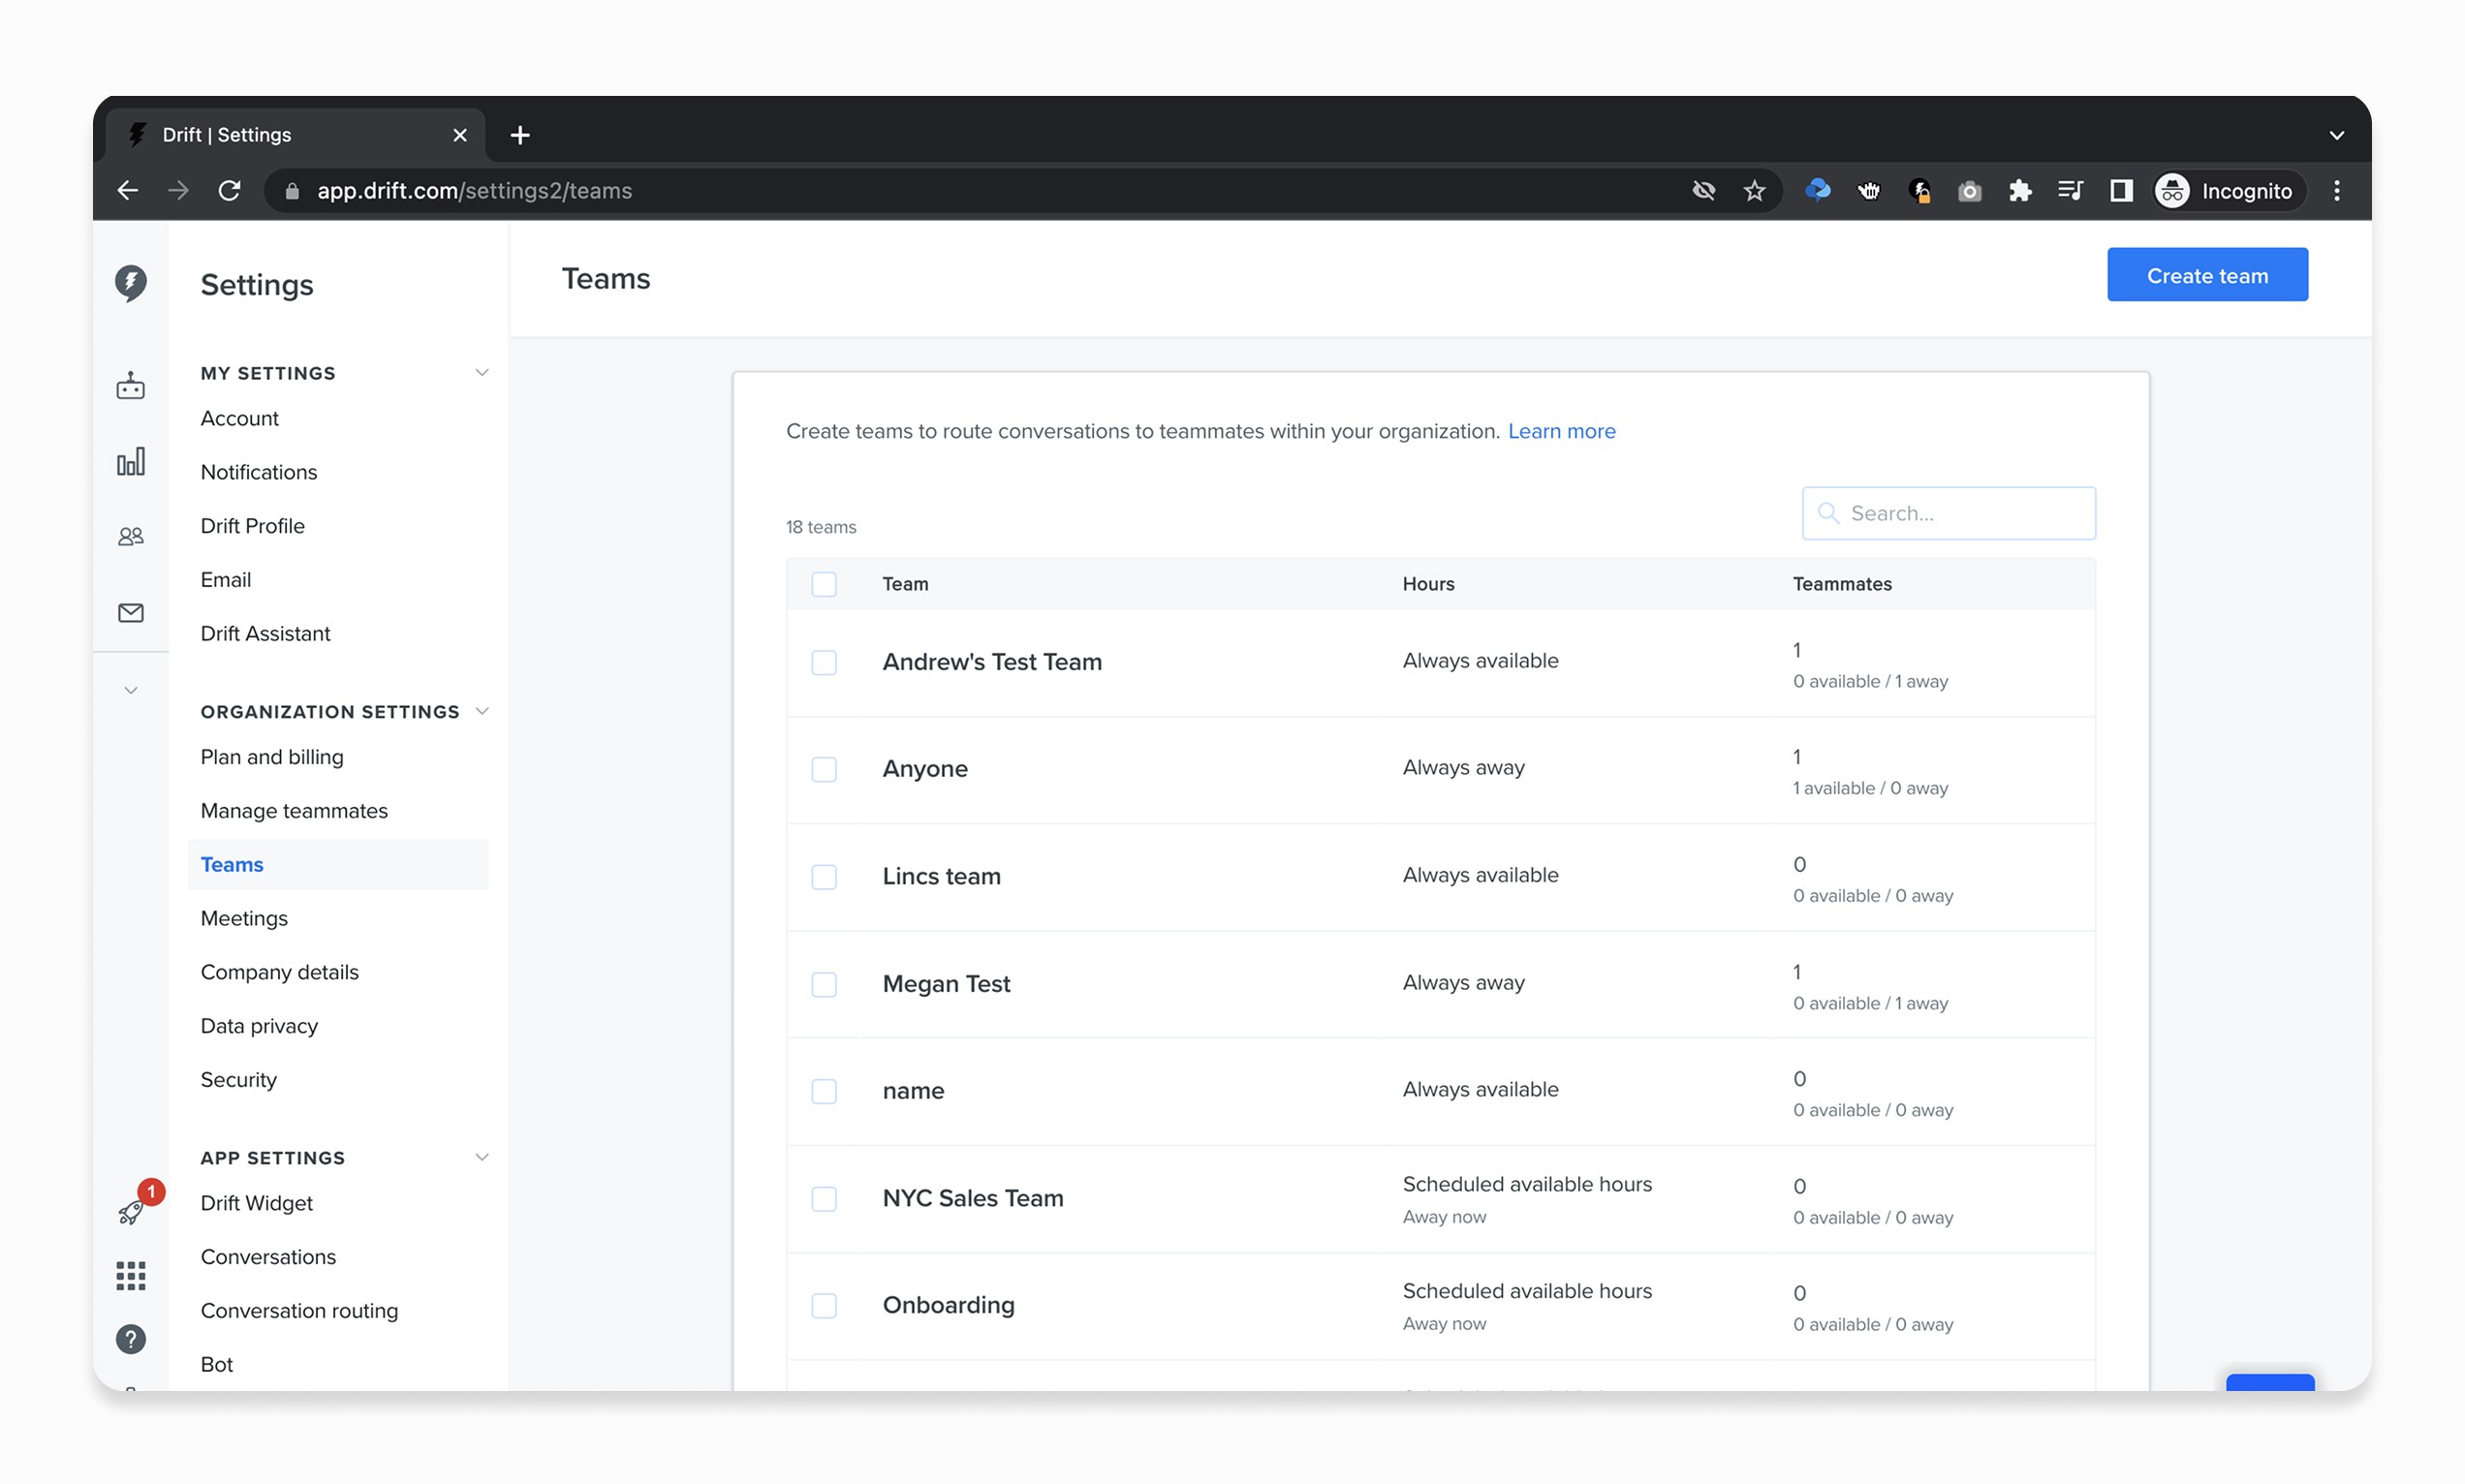
Task: Bookmark page with star icon
Action: tap(1754, 191)
